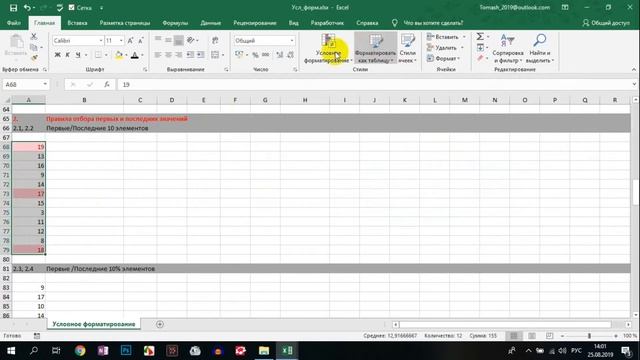Open the Стили ячеек dropdown
Viewport: 640px width, 360px height.
pos(407,49)
